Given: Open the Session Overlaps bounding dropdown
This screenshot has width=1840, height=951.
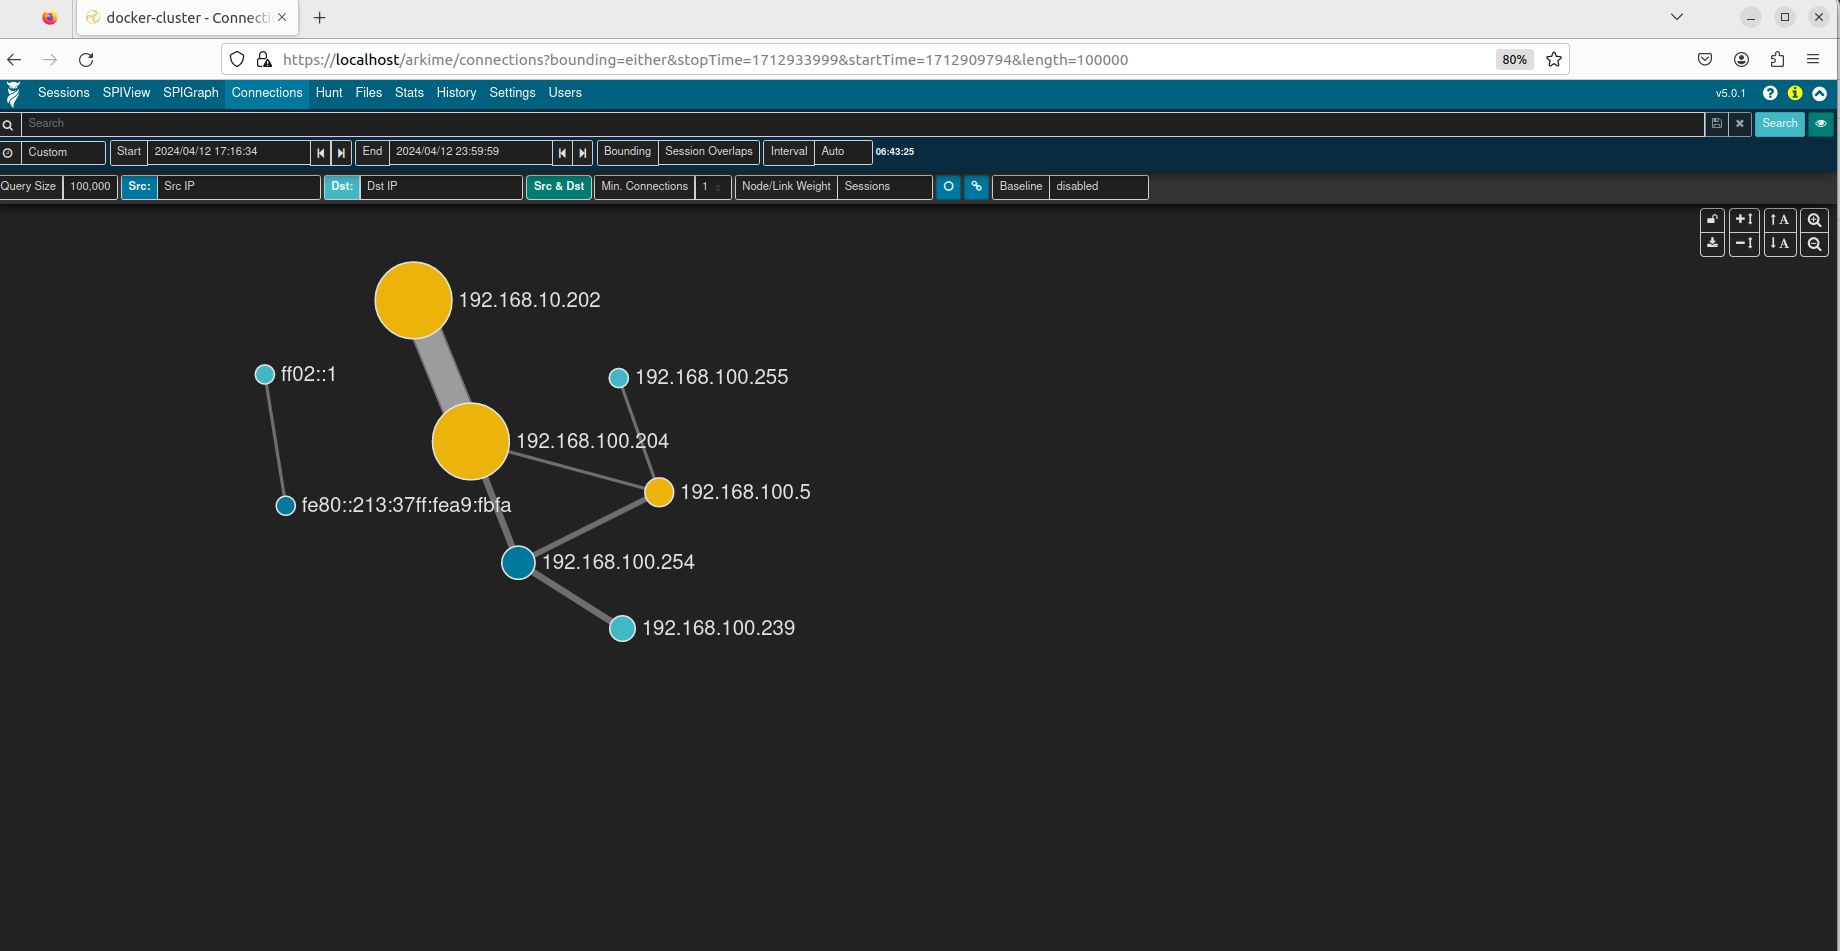Looking at the screenshot, I should pos(708,152).
